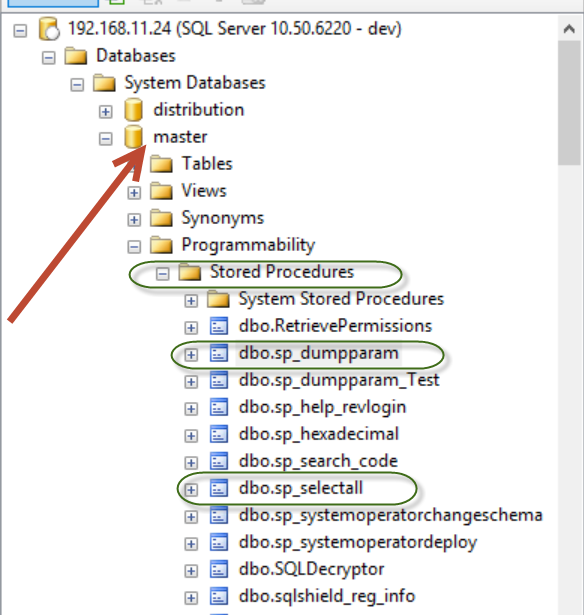Click the server icon for 192.168.11.24

pyautogui.click(x=49, y=29)
